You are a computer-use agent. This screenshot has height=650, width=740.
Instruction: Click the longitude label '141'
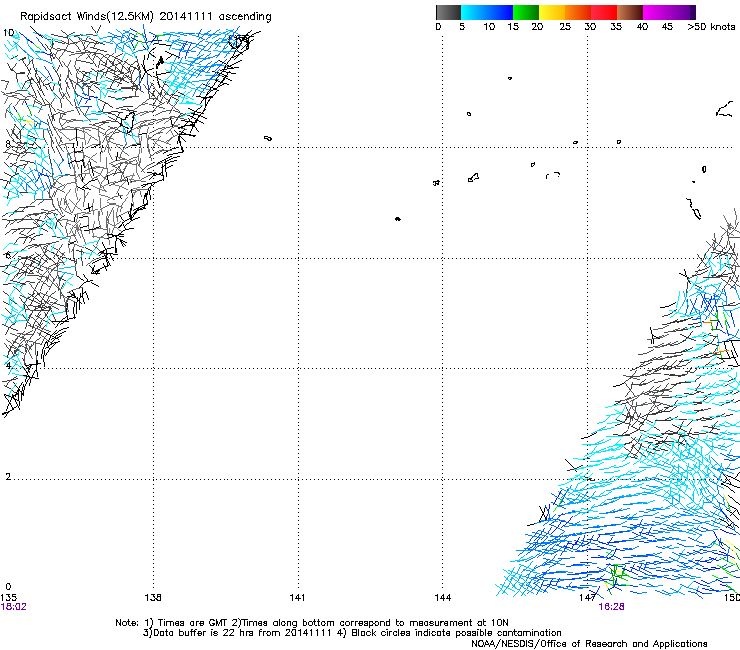click(297, 597)
